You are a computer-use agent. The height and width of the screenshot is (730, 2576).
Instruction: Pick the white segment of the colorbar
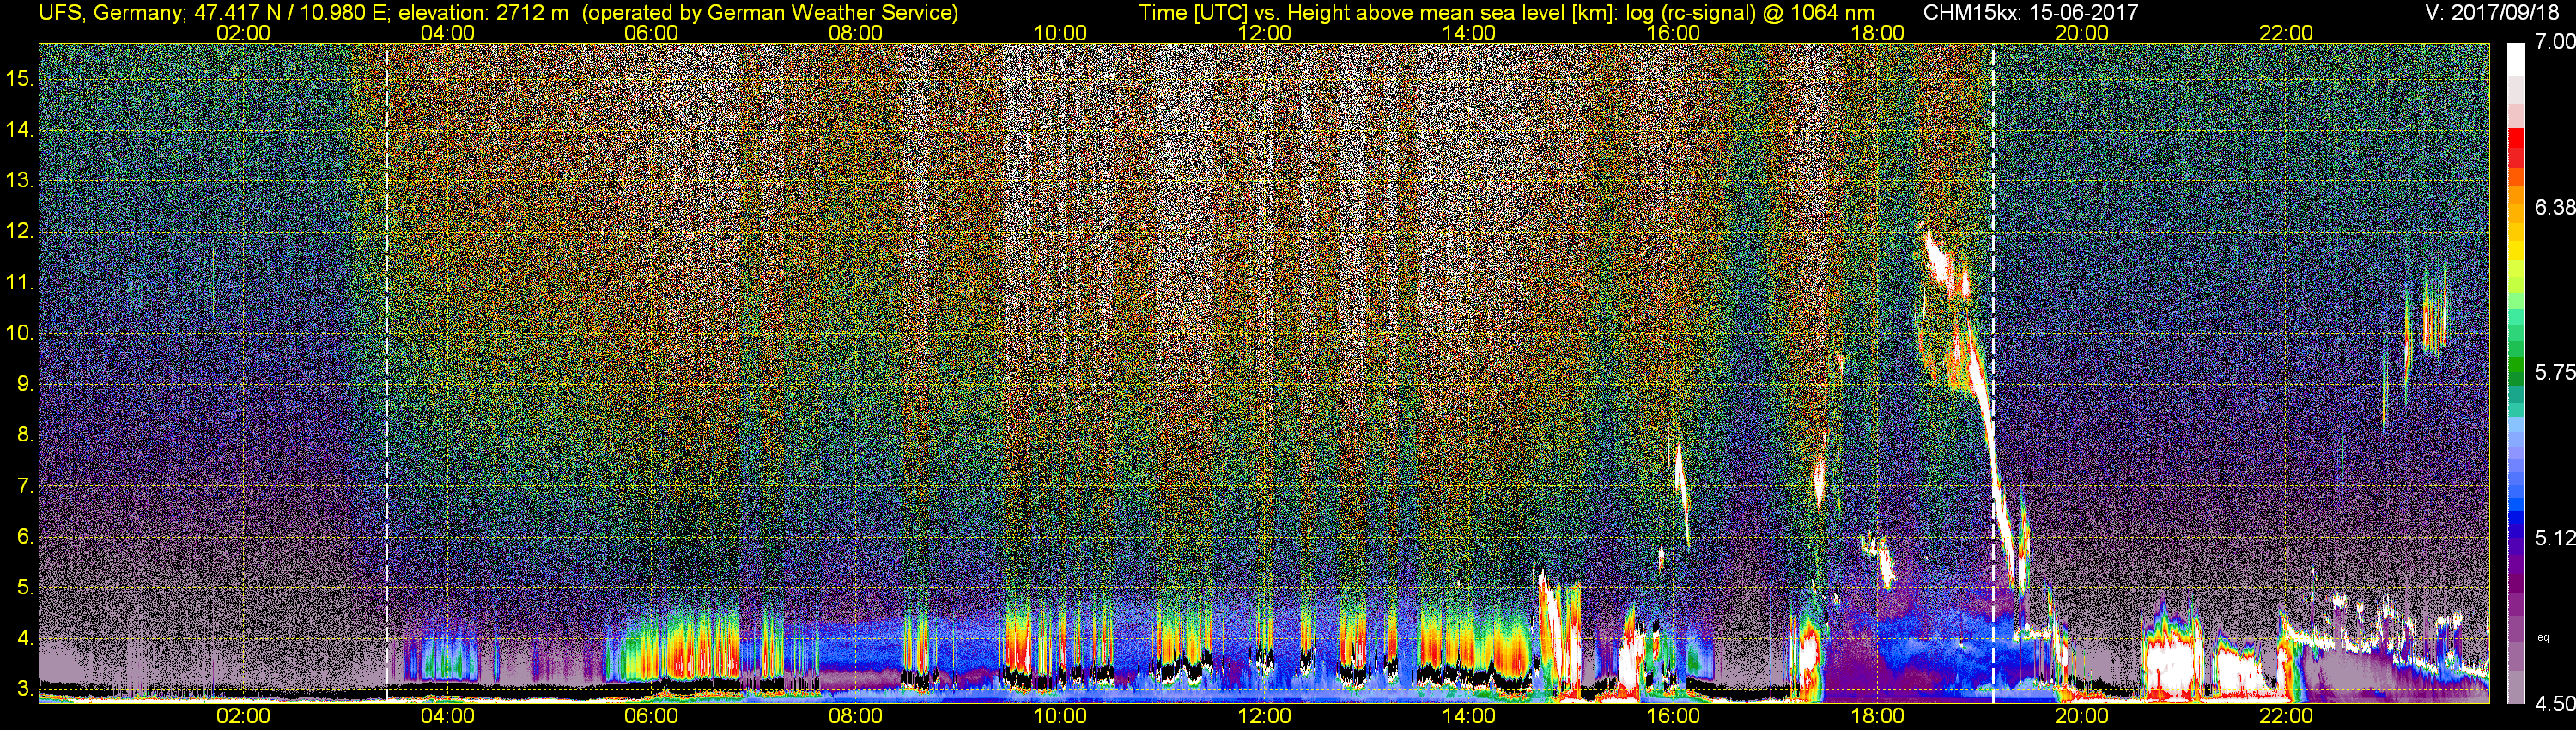click(x=2517, y=60)
